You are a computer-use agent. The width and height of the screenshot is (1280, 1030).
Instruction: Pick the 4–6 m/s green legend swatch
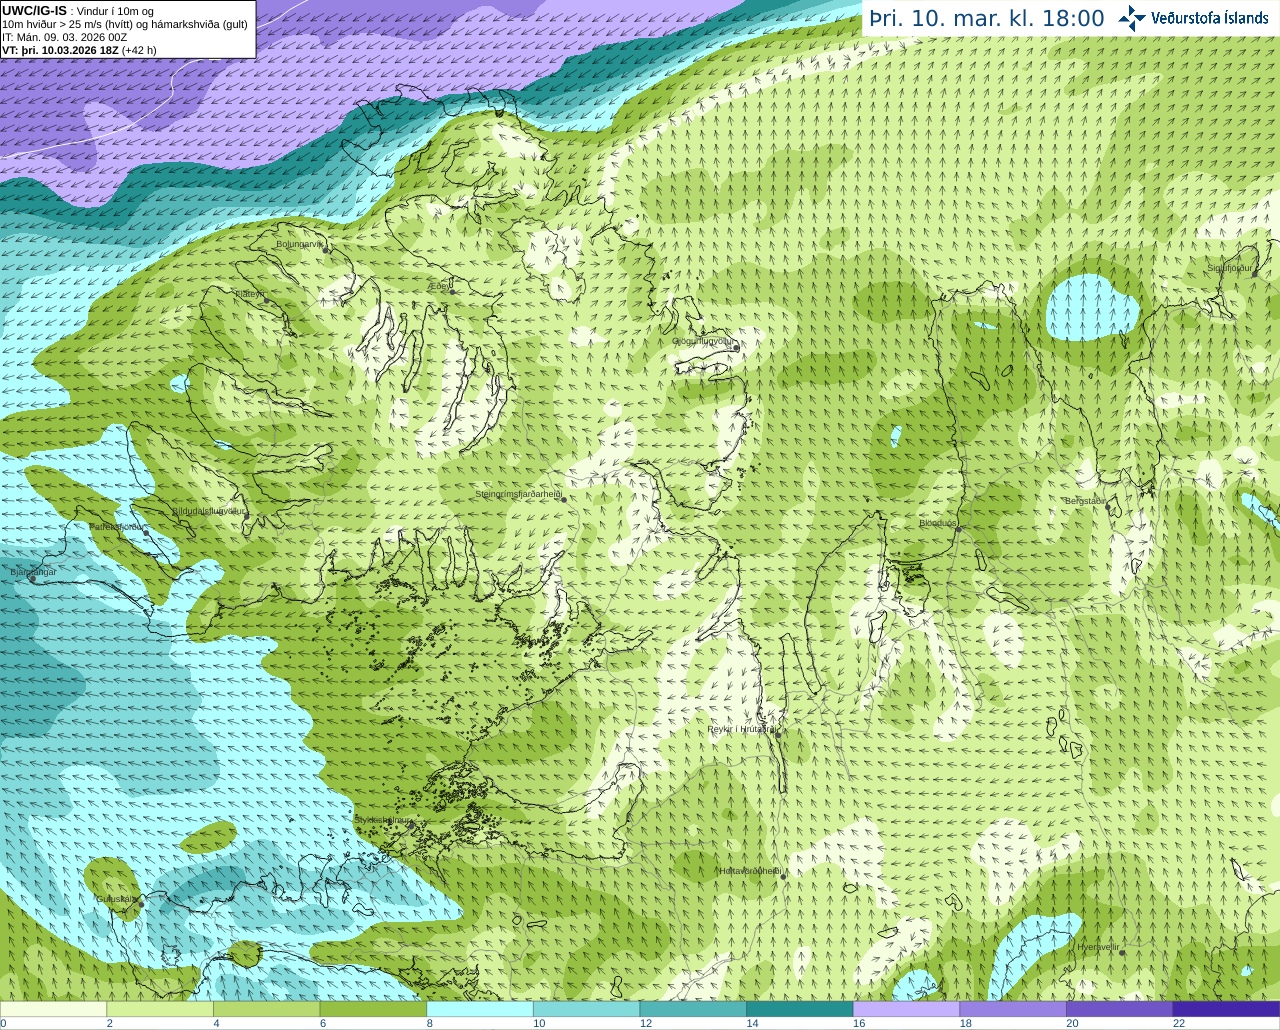tap(266, 1009)
